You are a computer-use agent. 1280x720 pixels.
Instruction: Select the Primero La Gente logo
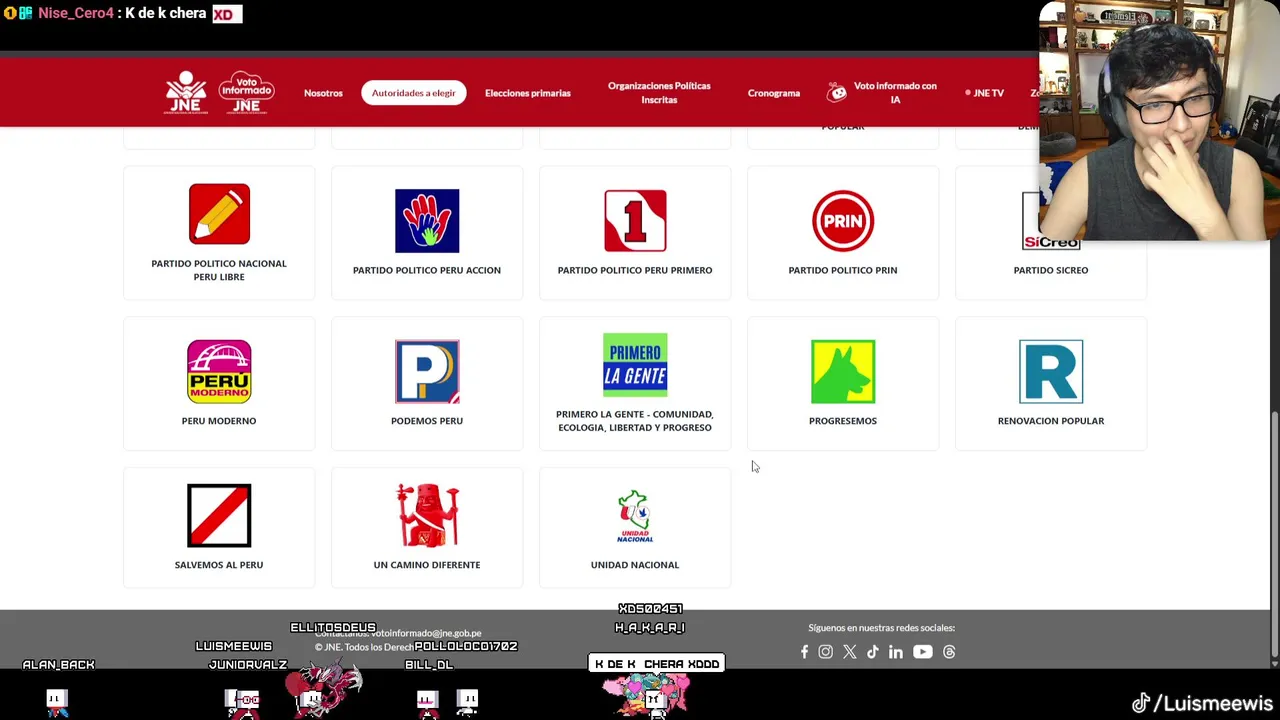click(x=635, y=365)
